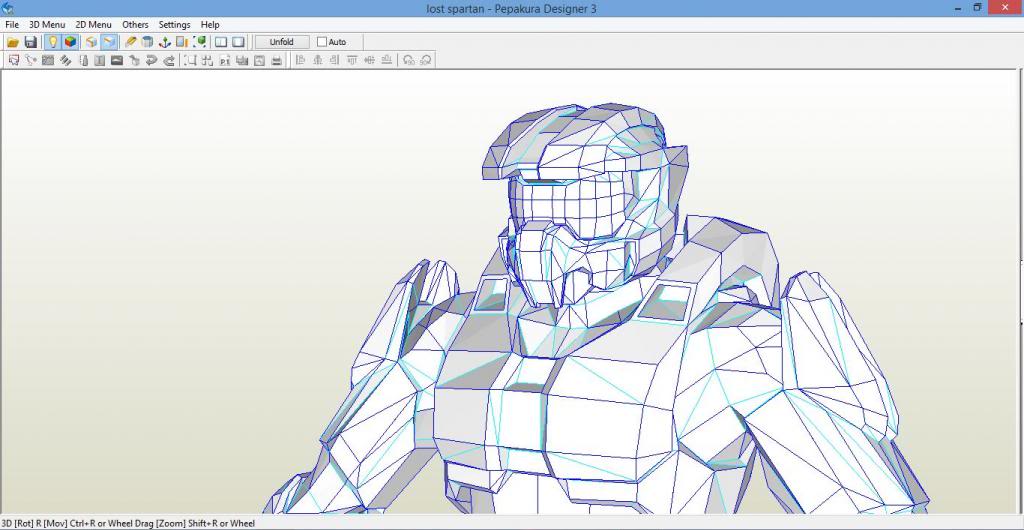Click the blue cylinder icon

(148, 42)
